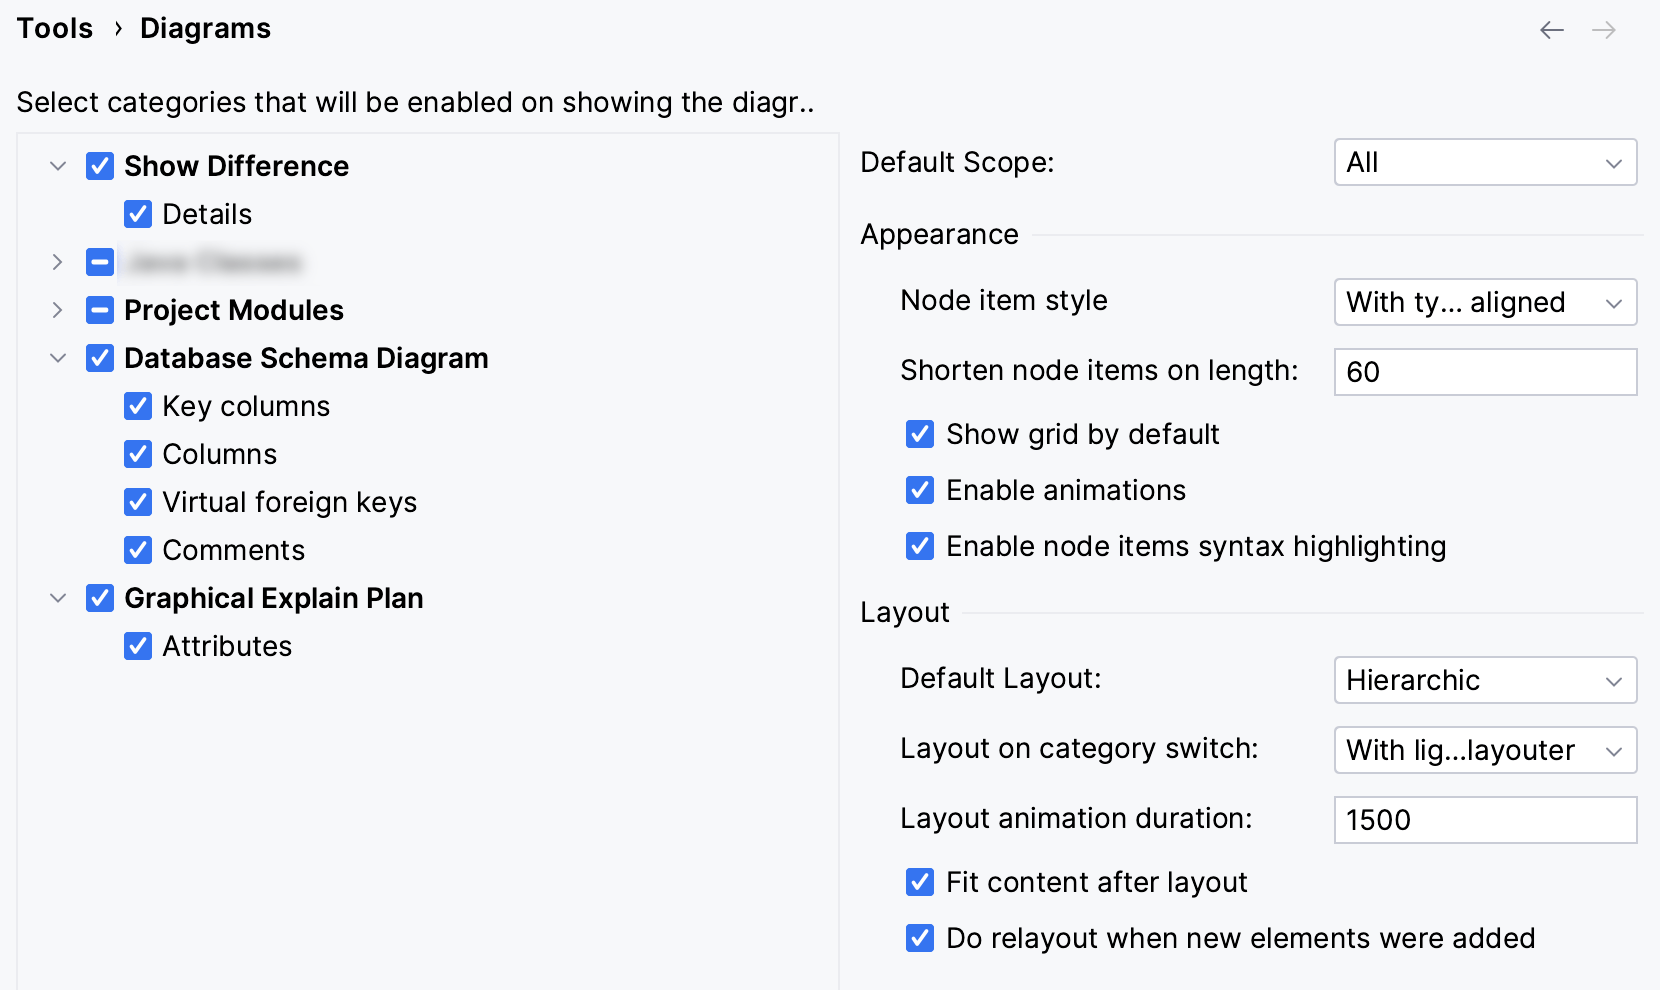Image resolution: width=1660 pixels, height=990 pixels.
Task: Expand the Project Modules tree item
Action: point(57,310)
